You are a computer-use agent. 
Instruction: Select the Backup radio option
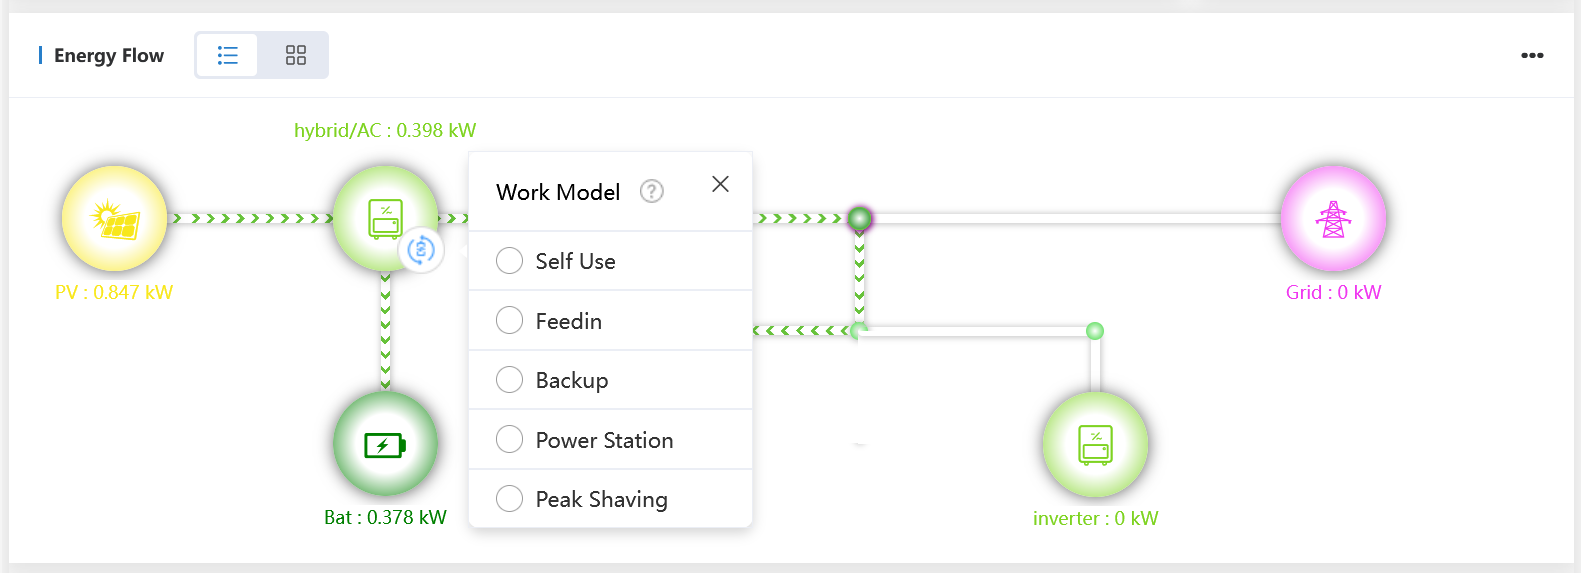510,380
